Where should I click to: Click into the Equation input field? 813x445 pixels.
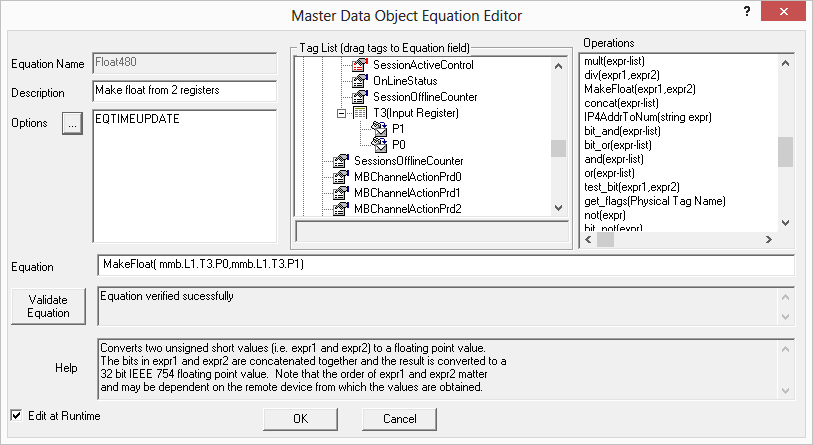(x=445, y=266)
